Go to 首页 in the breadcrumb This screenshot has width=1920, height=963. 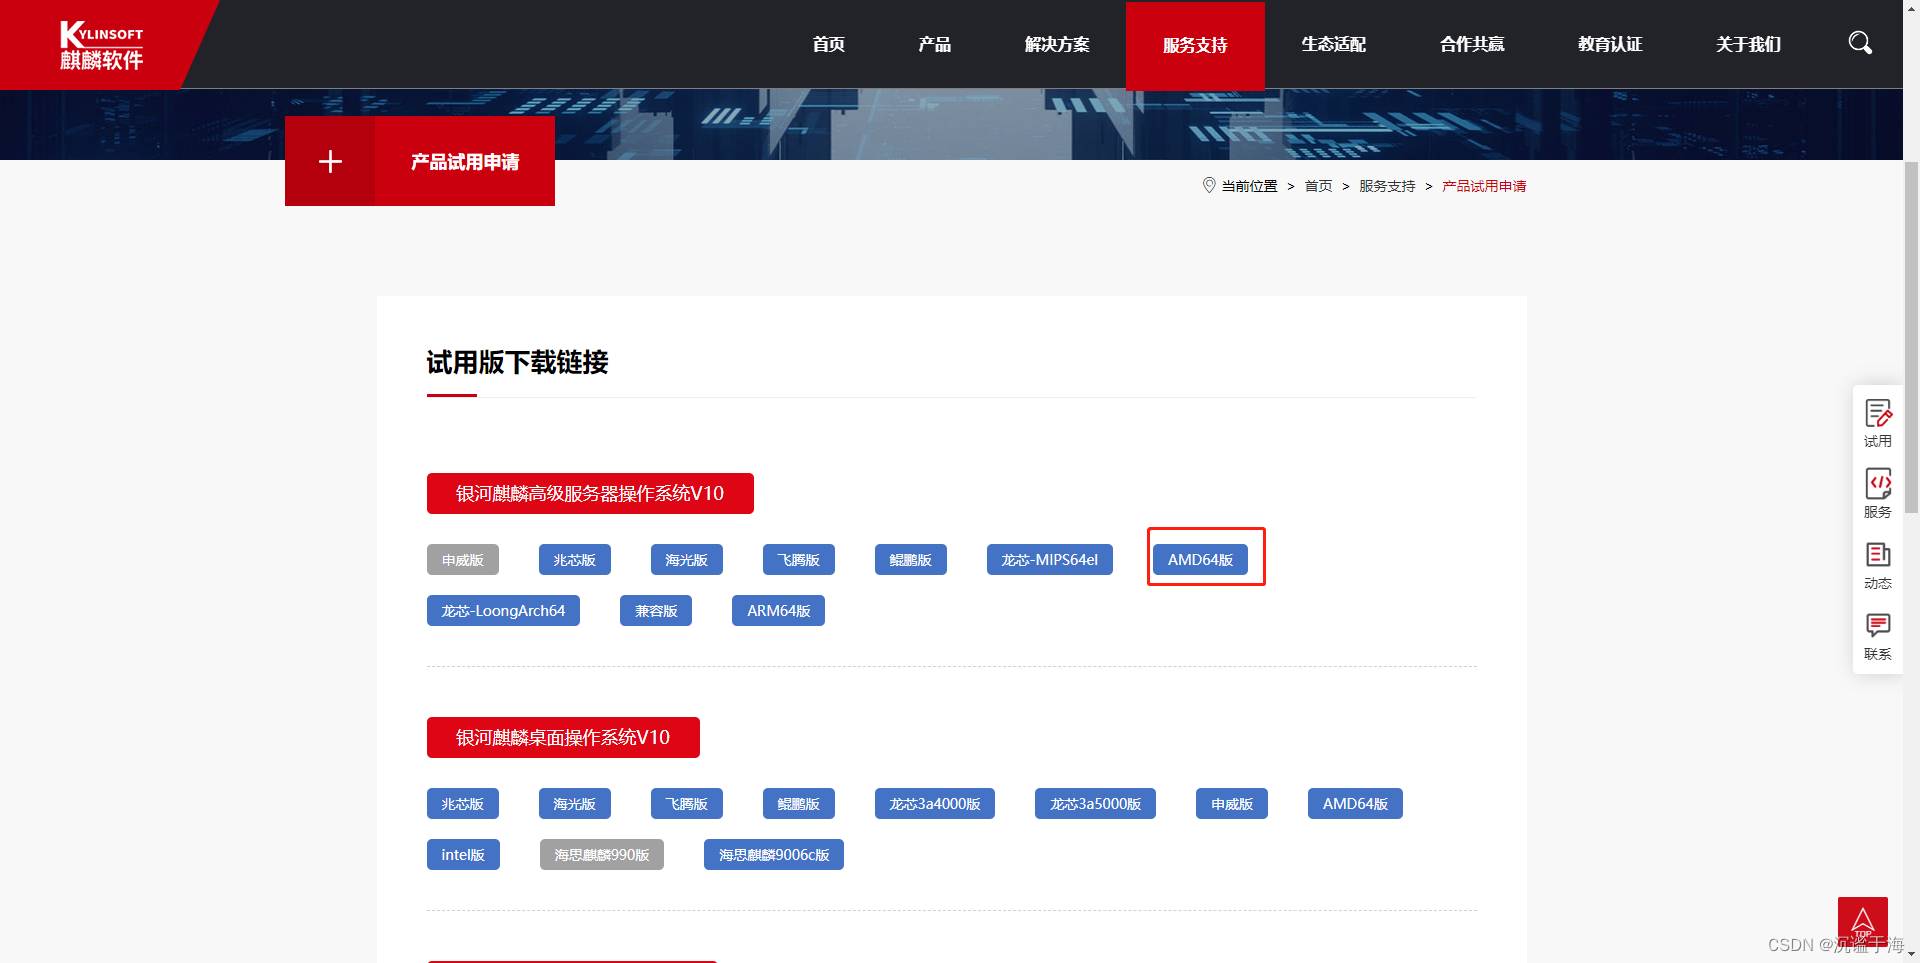[x=1318, y=186]
